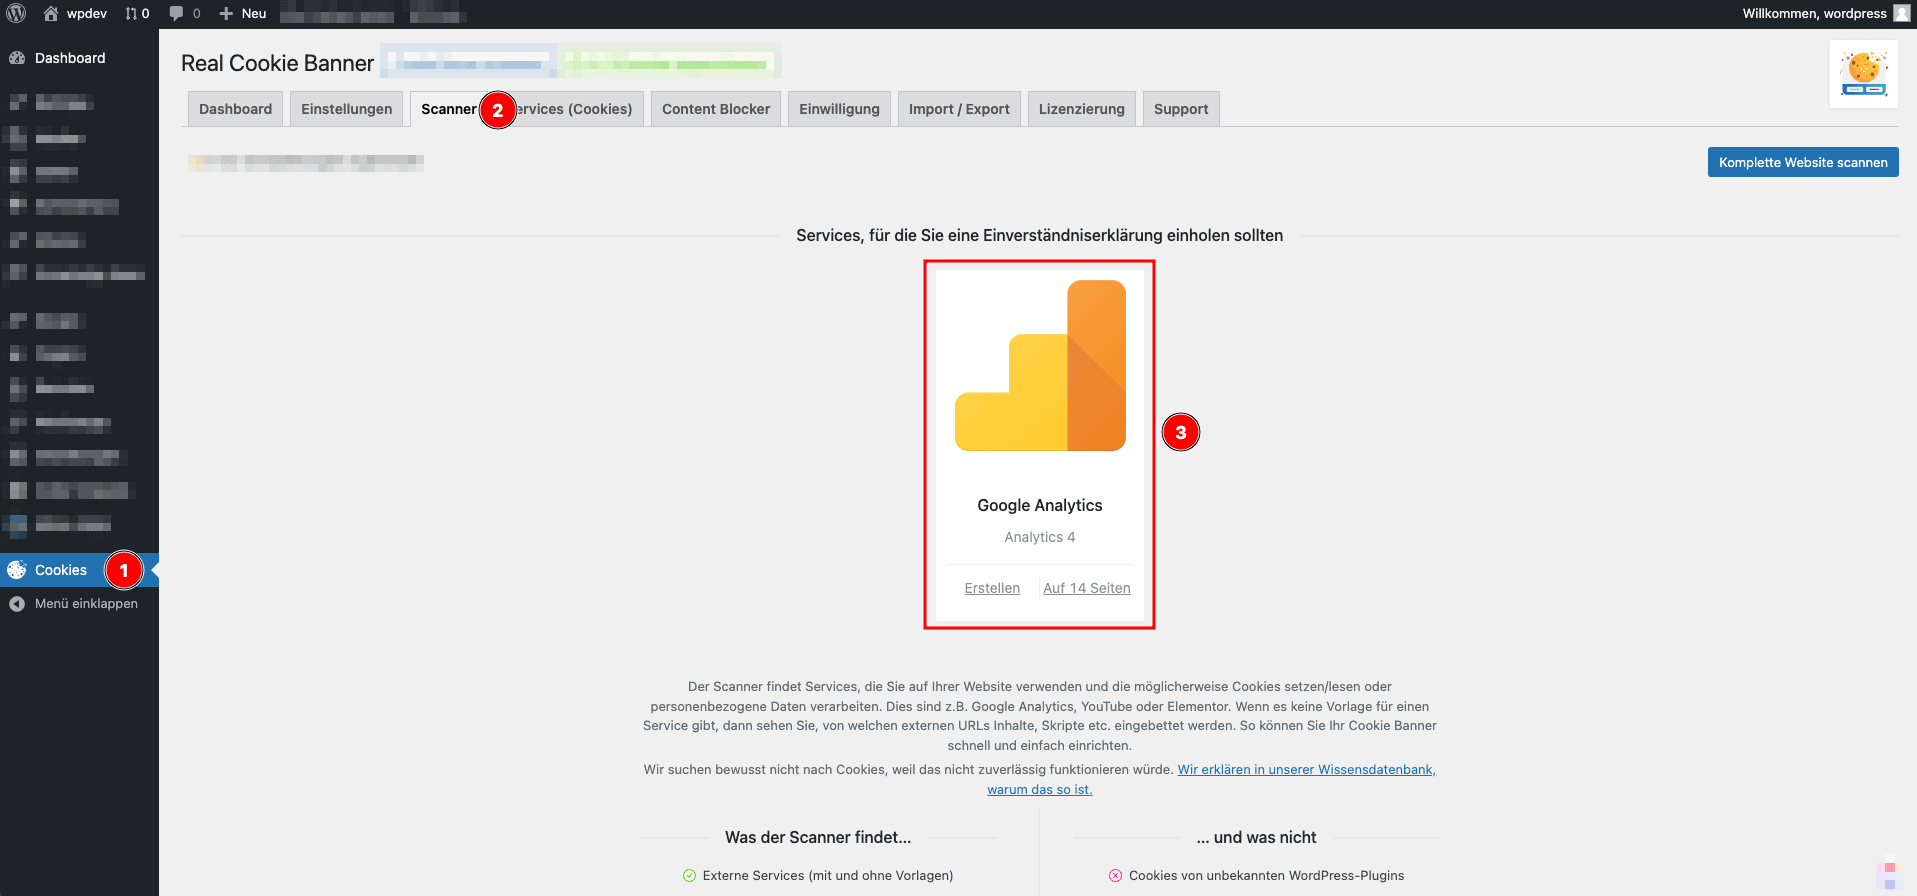Screen dimensions: 1917x896
Task: Open the Wissensdatenbank explanation link
Action: pyautogui.click(x=1305, y=770)
